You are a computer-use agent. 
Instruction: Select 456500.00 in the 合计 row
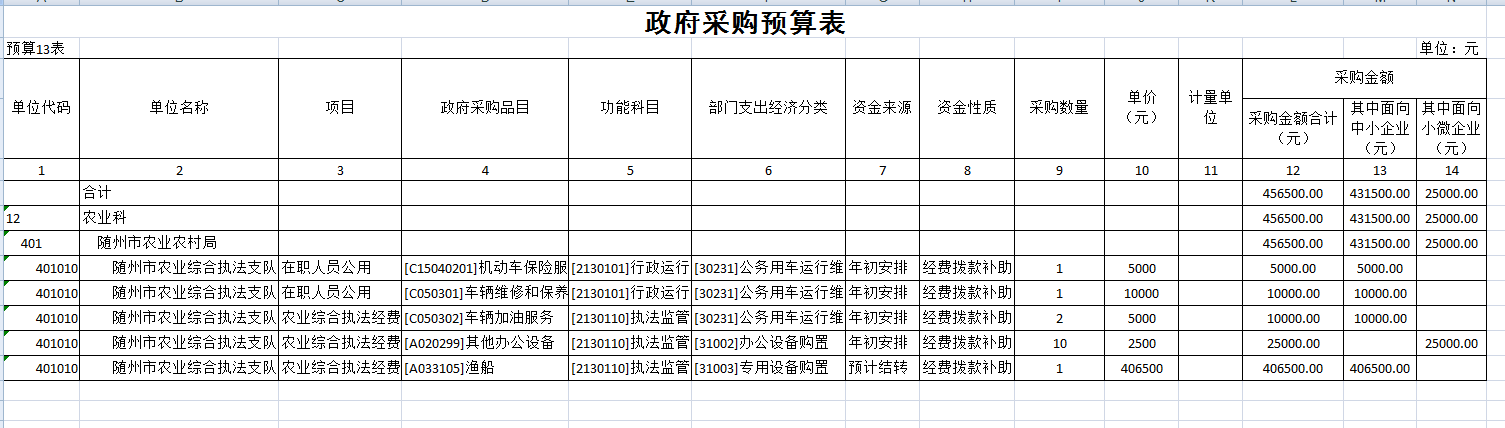pyautogui.click(x=1293, y=193)
